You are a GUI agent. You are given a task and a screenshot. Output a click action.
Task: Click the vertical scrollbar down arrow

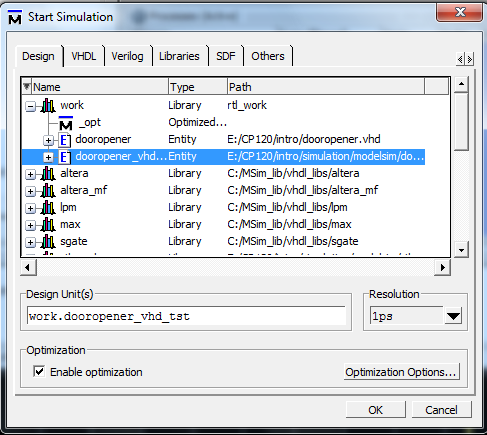click(461, 250)
